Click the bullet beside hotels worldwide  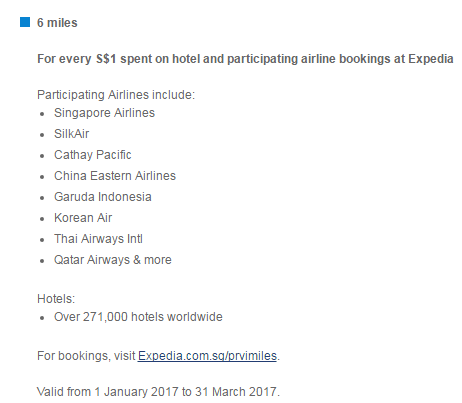pos(42,318)
